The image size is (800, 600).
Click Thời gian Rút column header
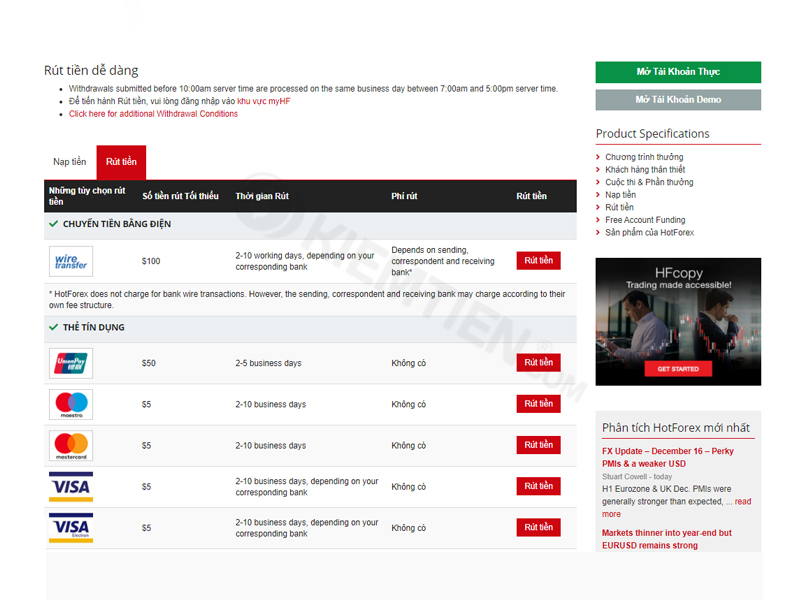tap(262, 196)
